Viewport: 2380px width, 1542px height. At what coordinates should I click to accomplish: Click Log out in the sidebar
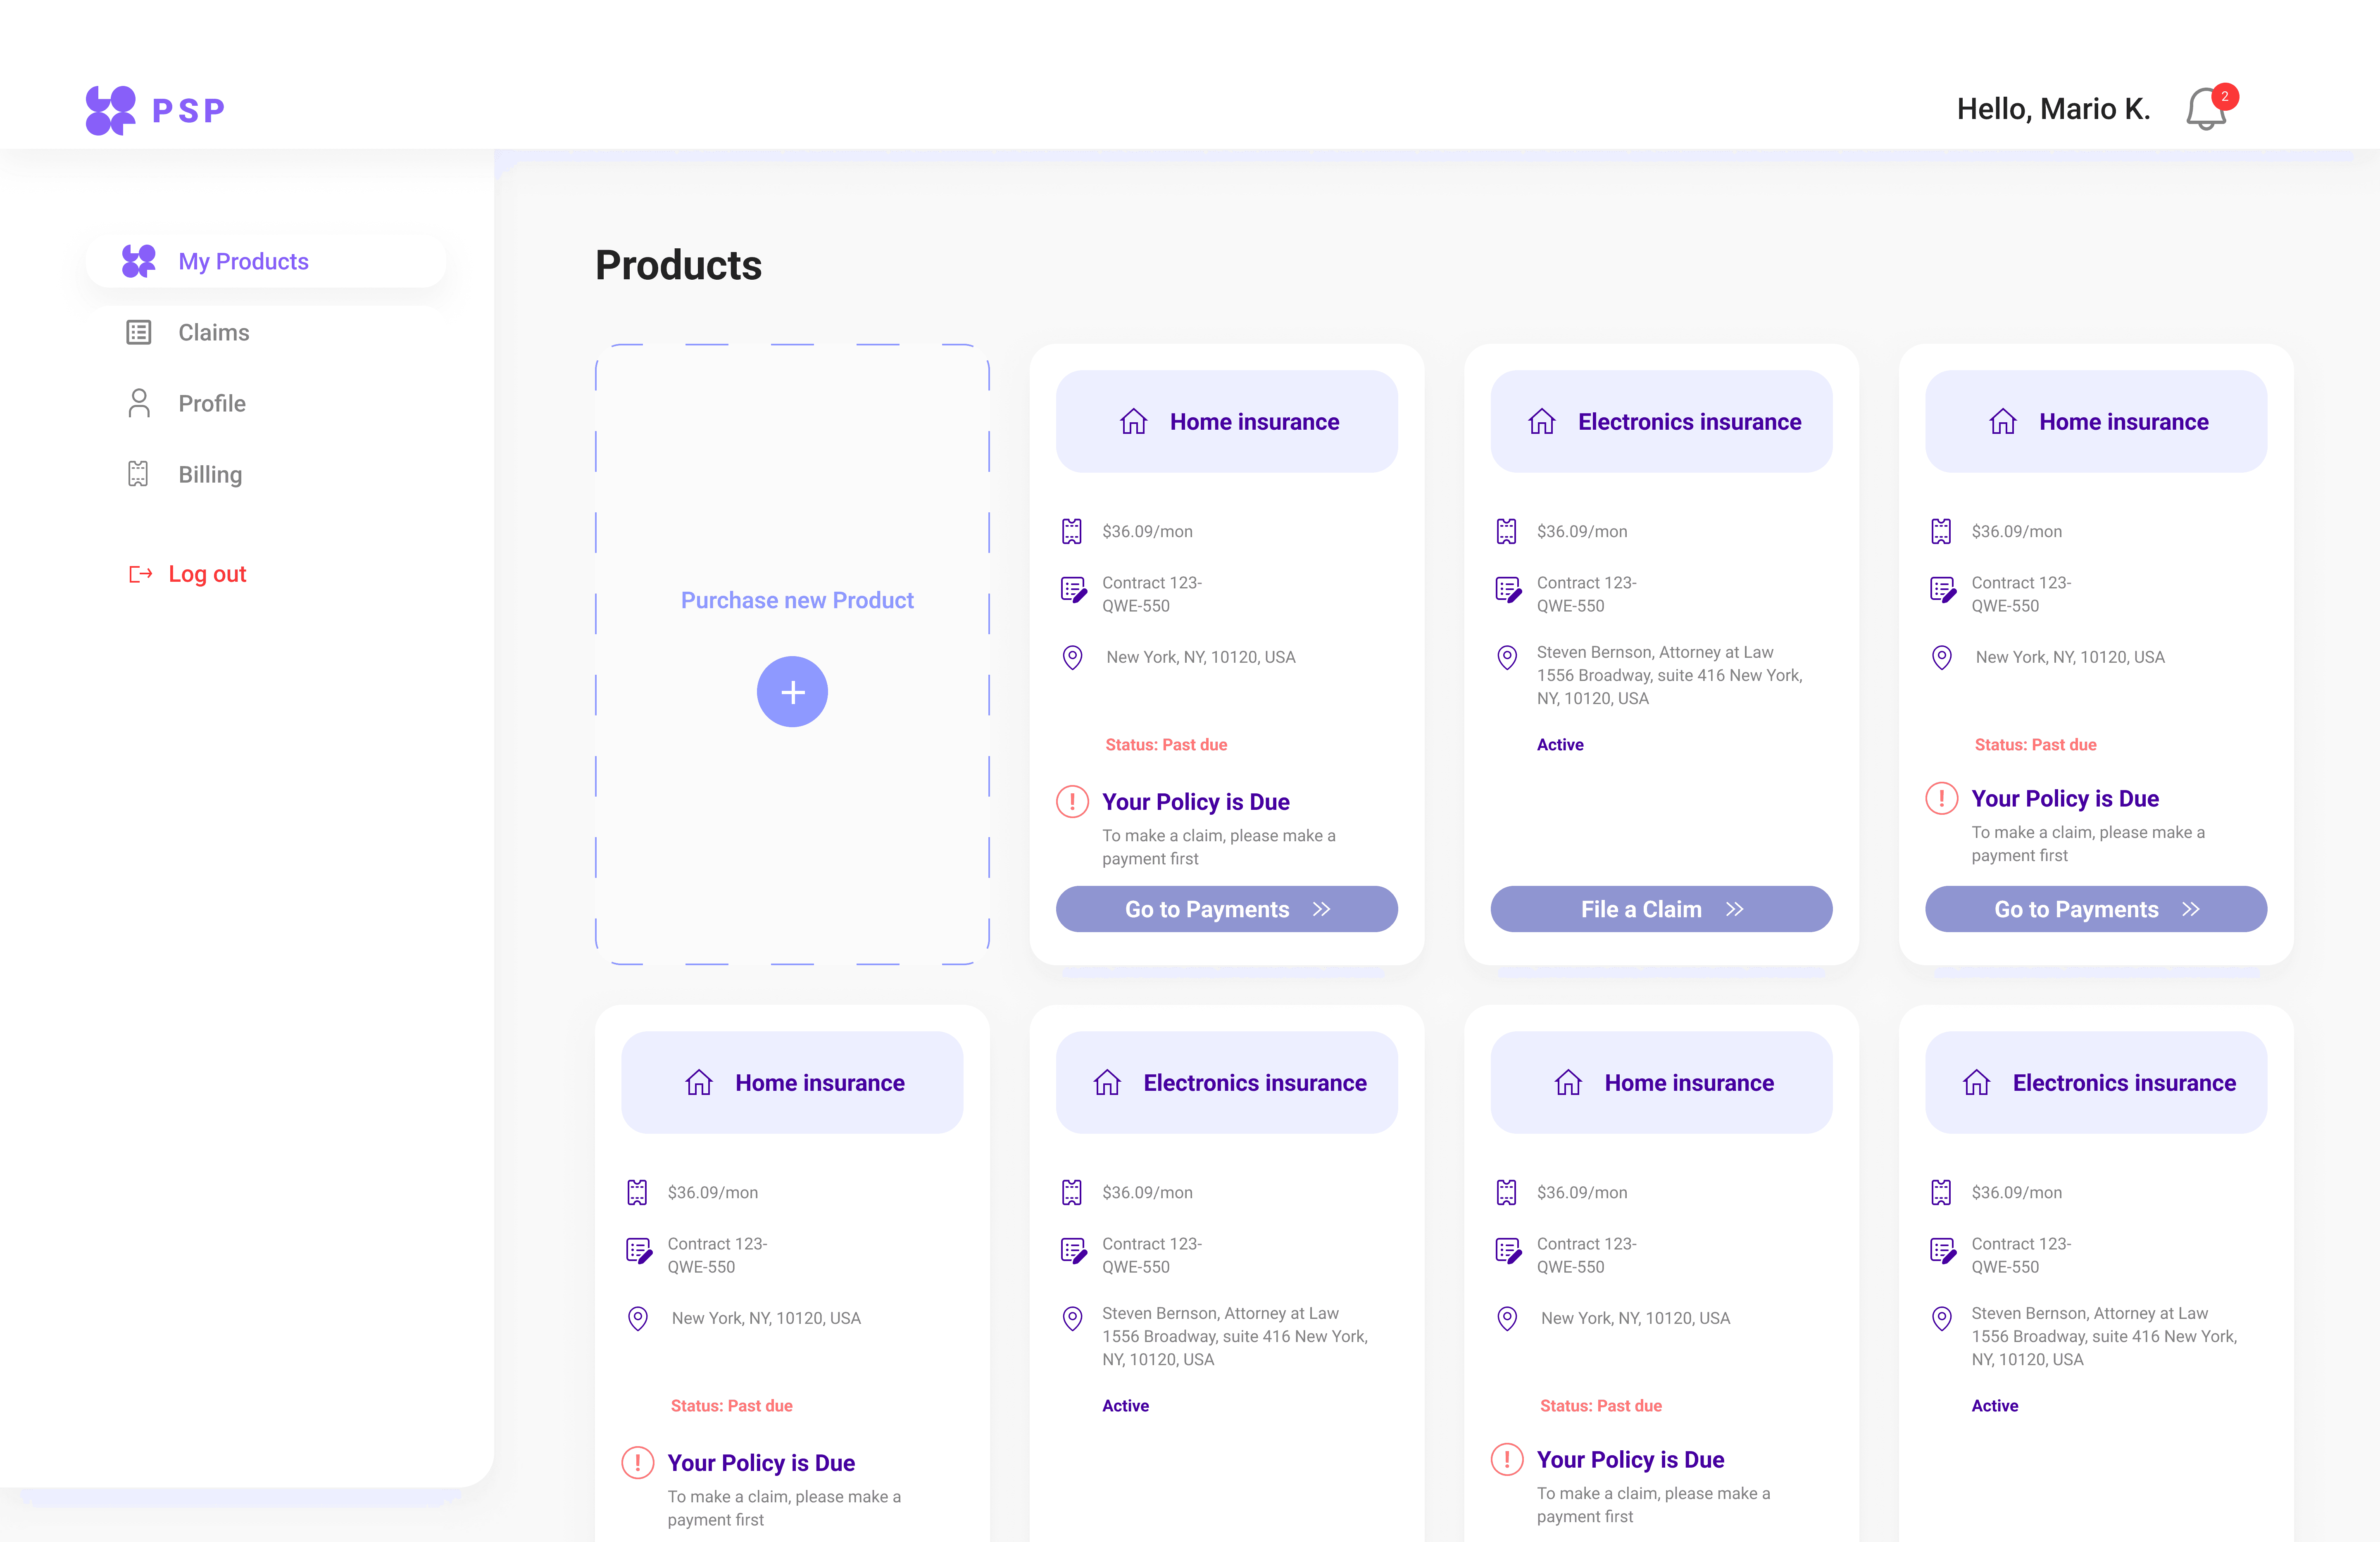188,574
